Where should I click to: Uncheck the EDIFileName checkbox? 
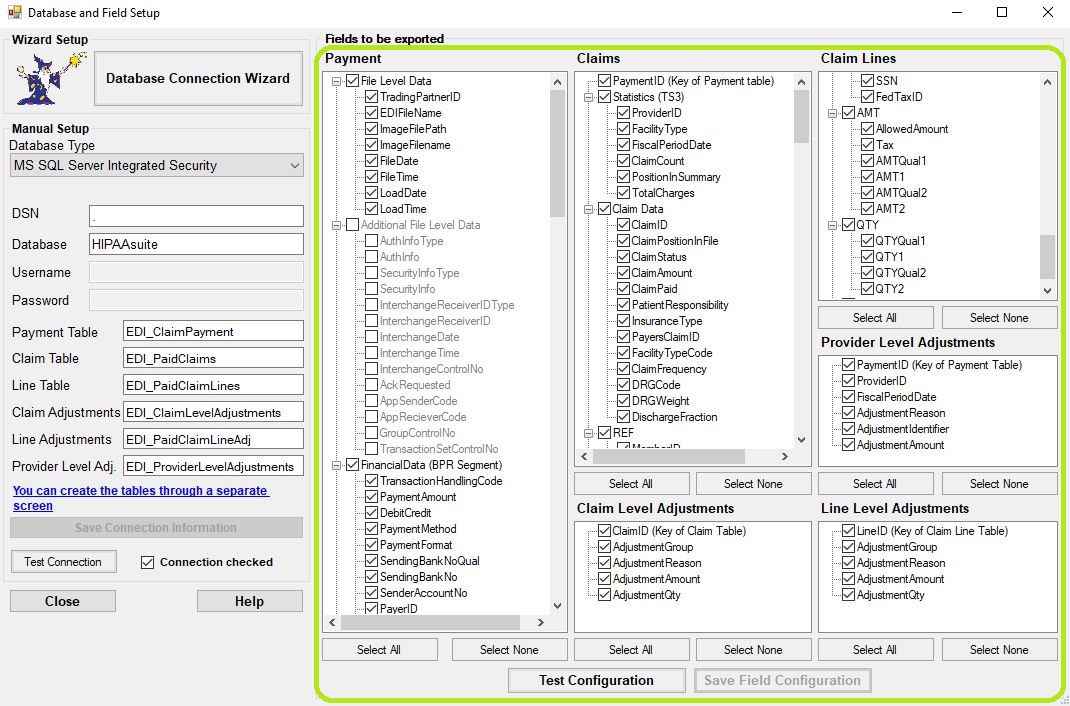(371, 113)
